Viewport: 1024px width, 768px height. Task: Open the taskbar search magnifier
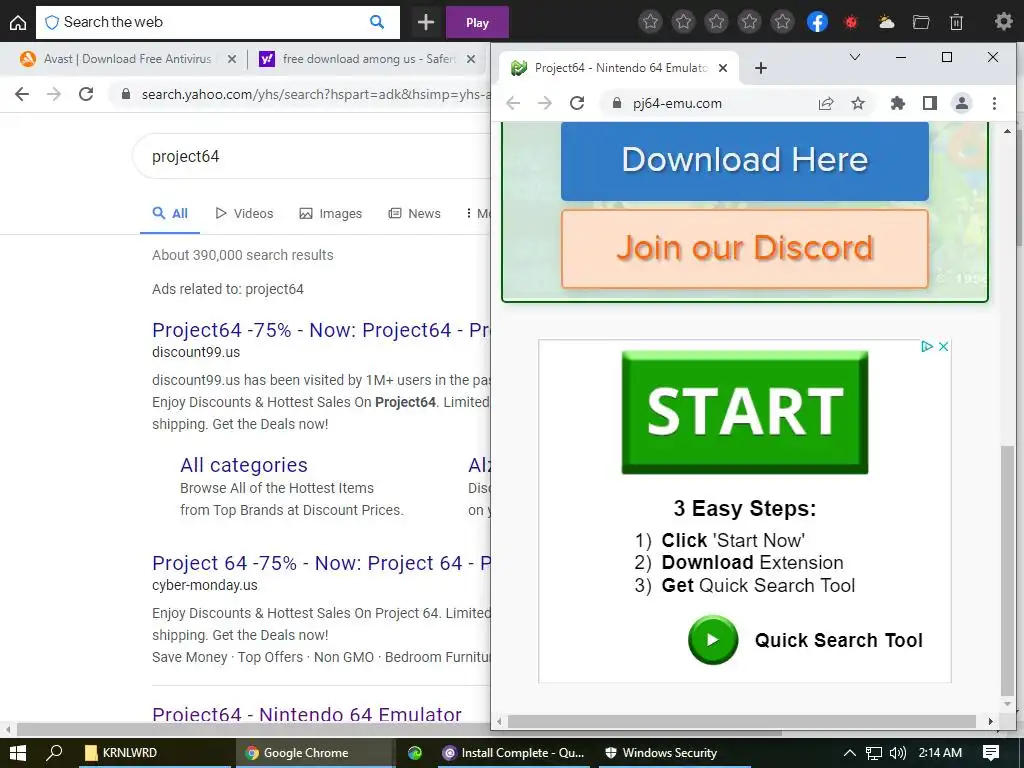(x=54, y=753)
